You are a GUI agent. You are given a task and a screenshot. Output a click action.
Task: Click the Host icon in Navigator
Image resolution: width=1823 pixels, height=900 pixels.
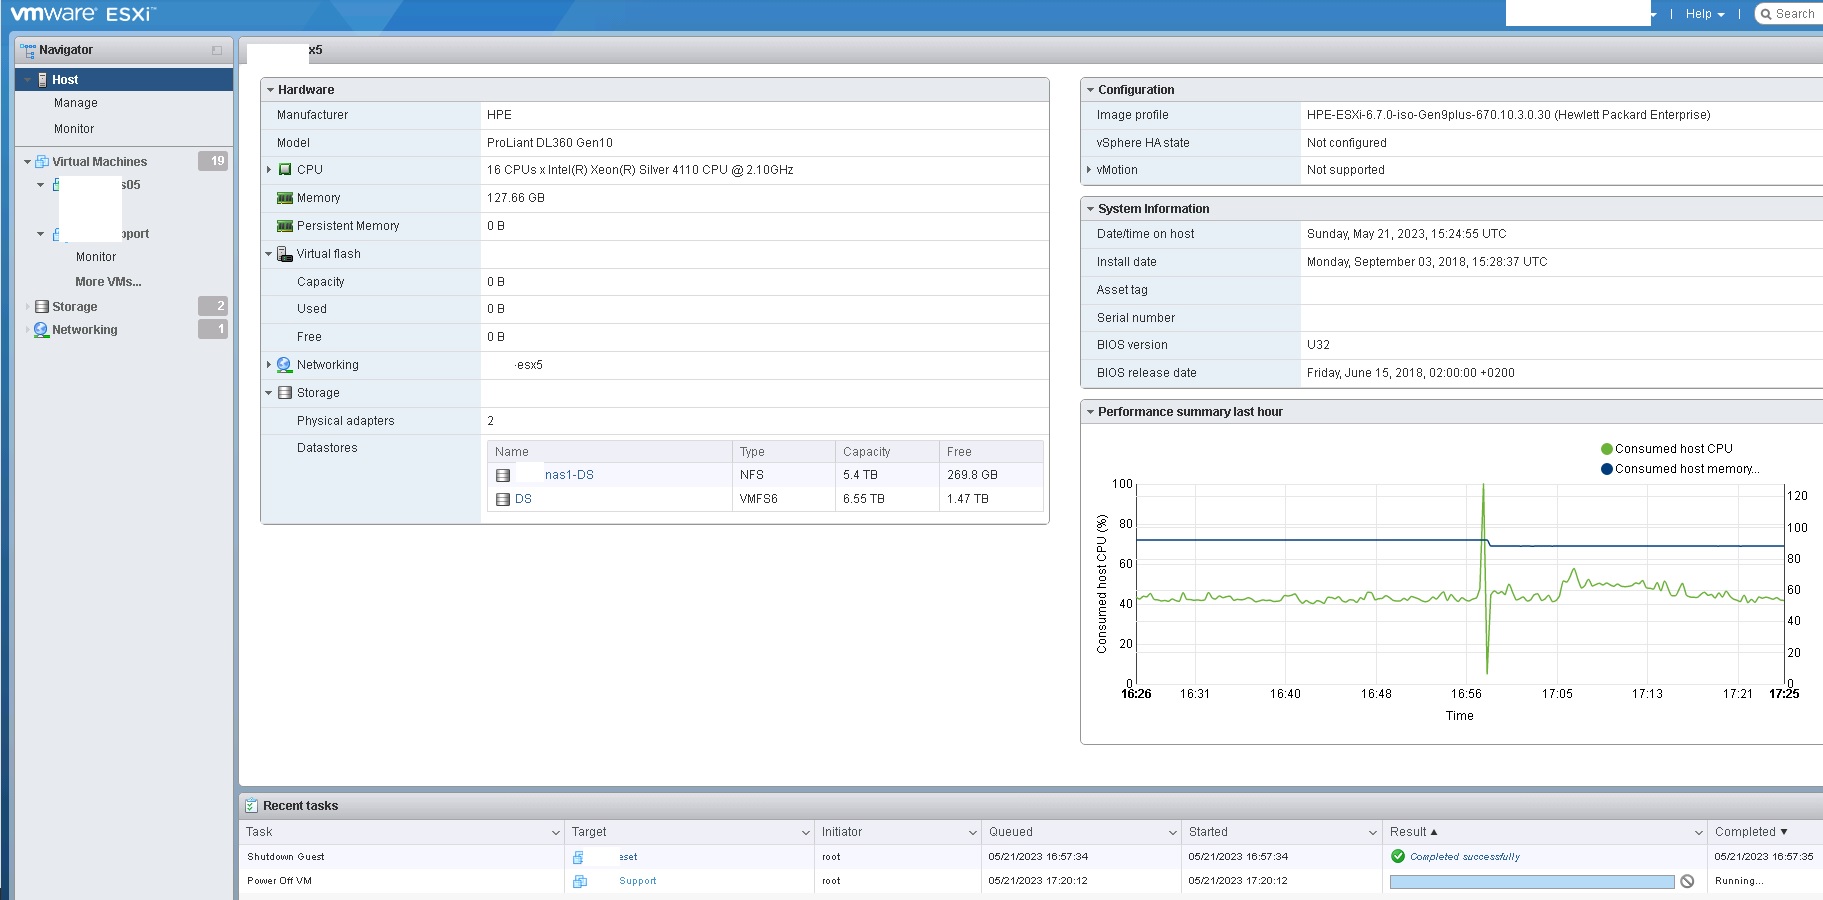42,80
